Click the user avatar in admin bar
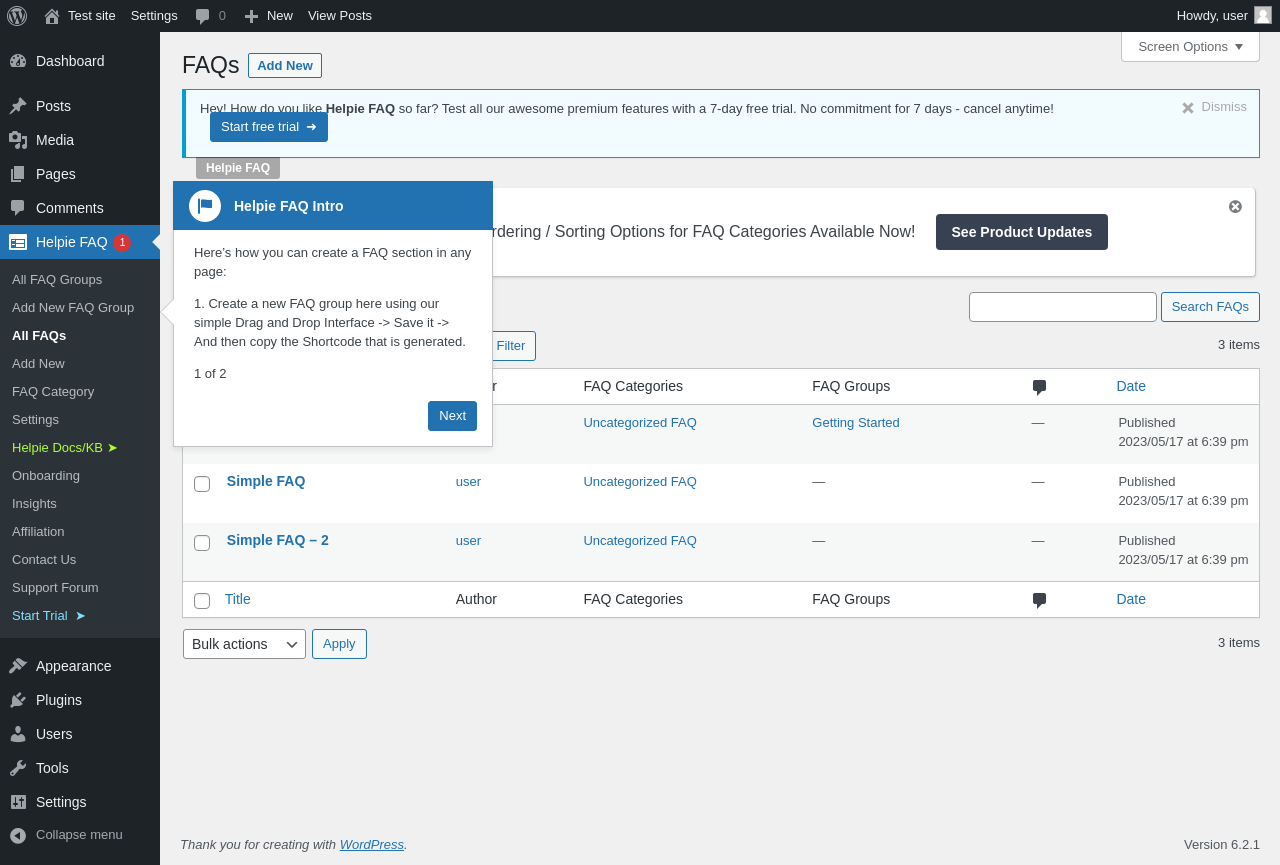The image size is (1280, 865). [x=1263, y=15]
